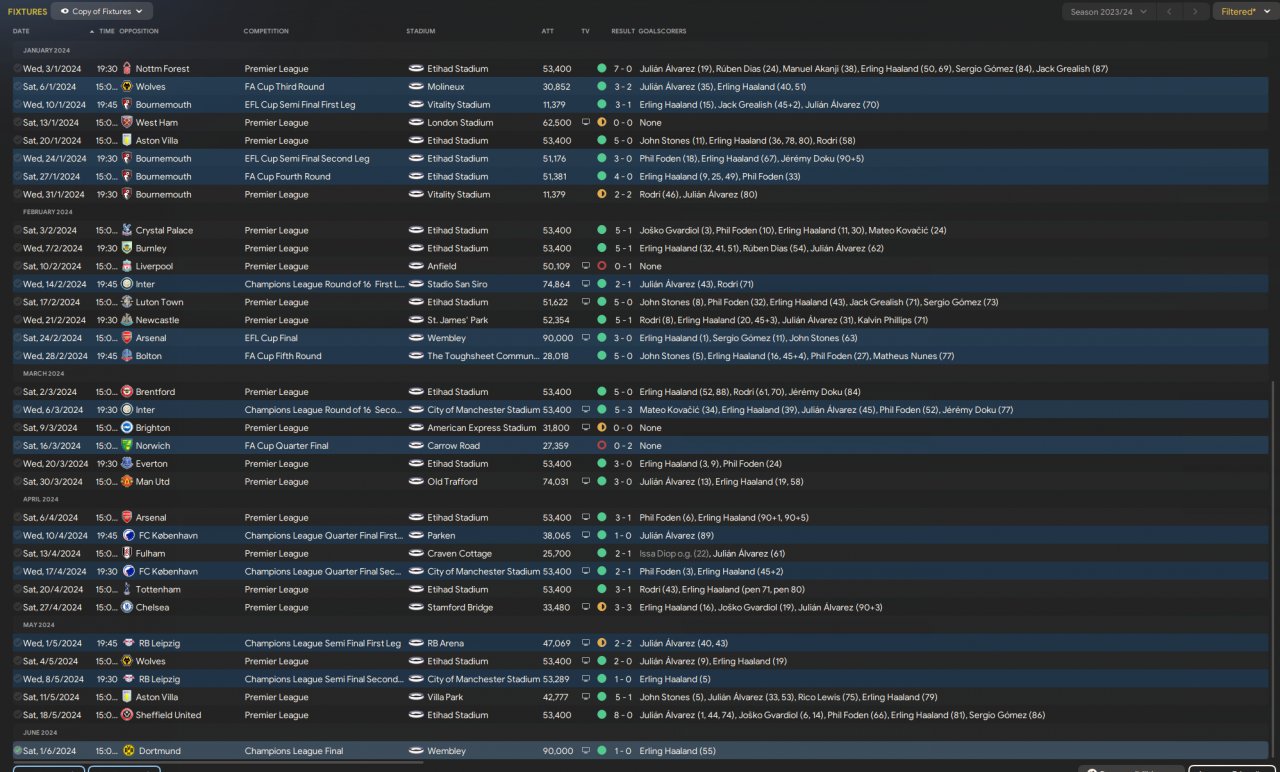Toggle the tick on the Sat, 1/6/2024 fixture

[x=17, y=751]
